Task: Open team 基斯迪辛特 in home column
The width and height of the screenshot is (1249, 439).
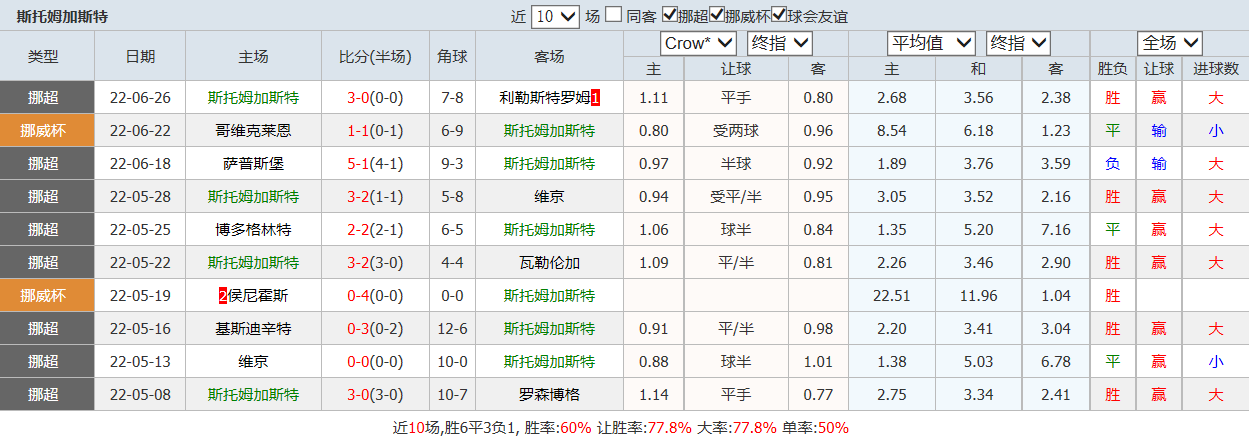Action: pos(254,329)
